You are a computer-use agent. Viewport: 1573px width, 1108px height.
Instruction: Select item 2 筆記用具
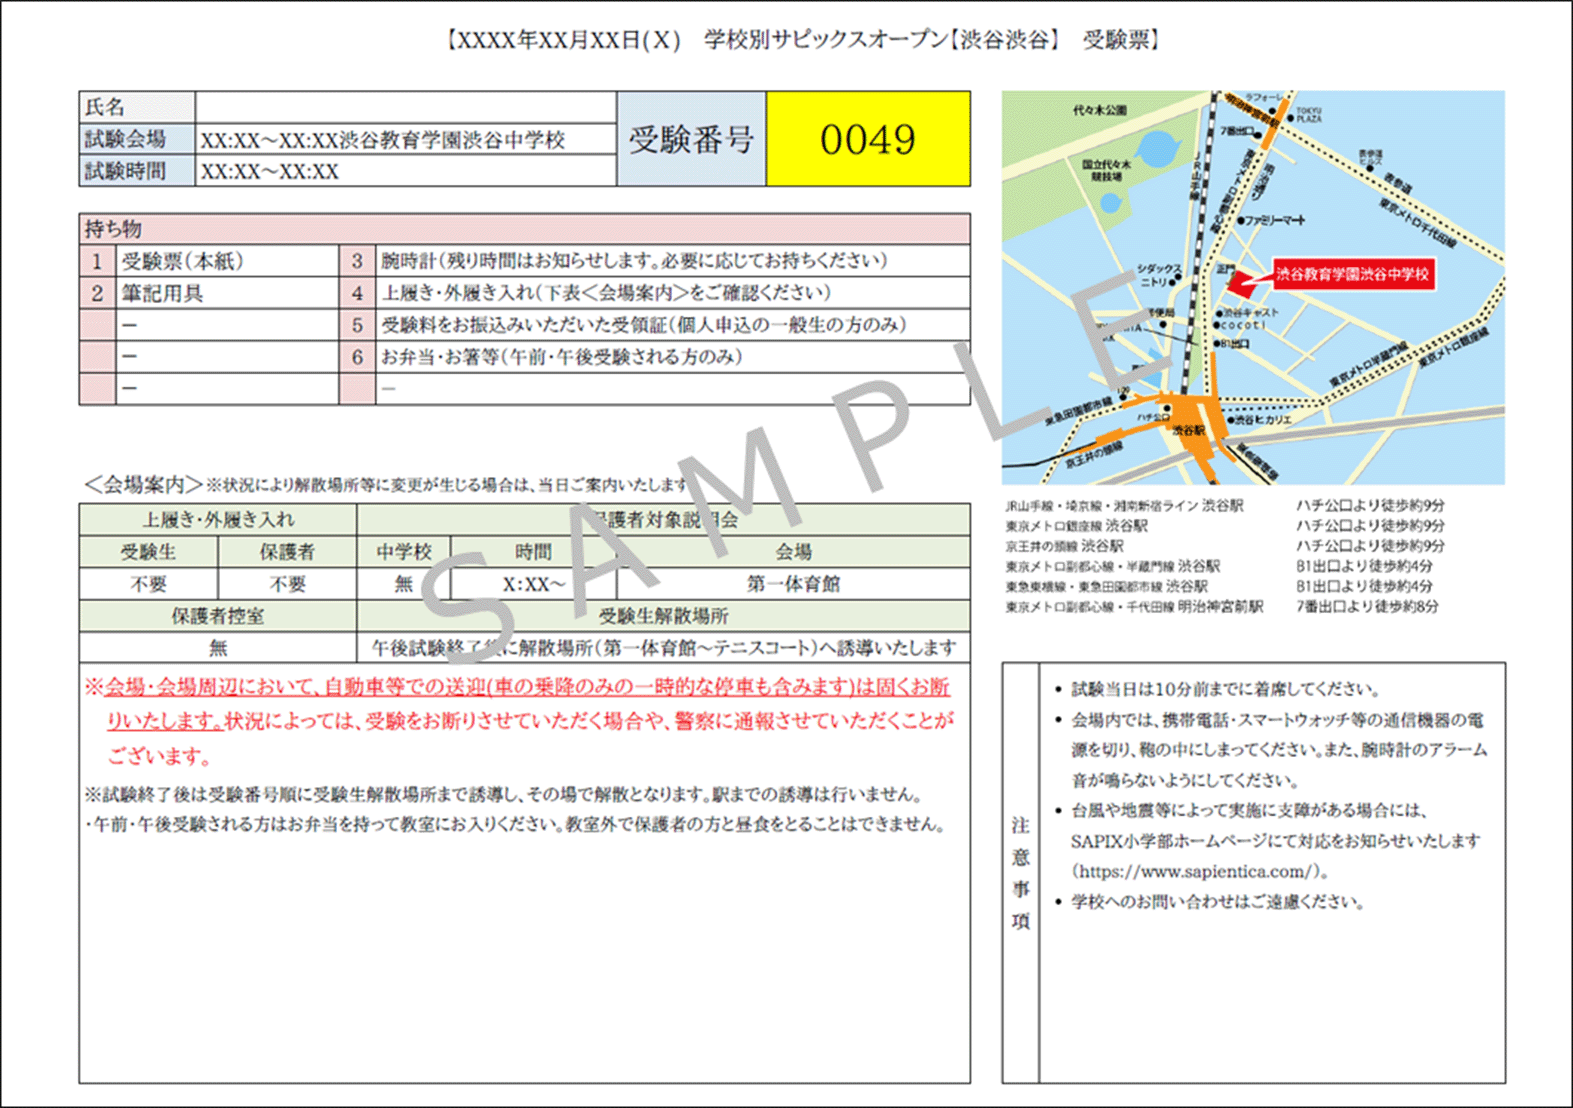(210, 293)
